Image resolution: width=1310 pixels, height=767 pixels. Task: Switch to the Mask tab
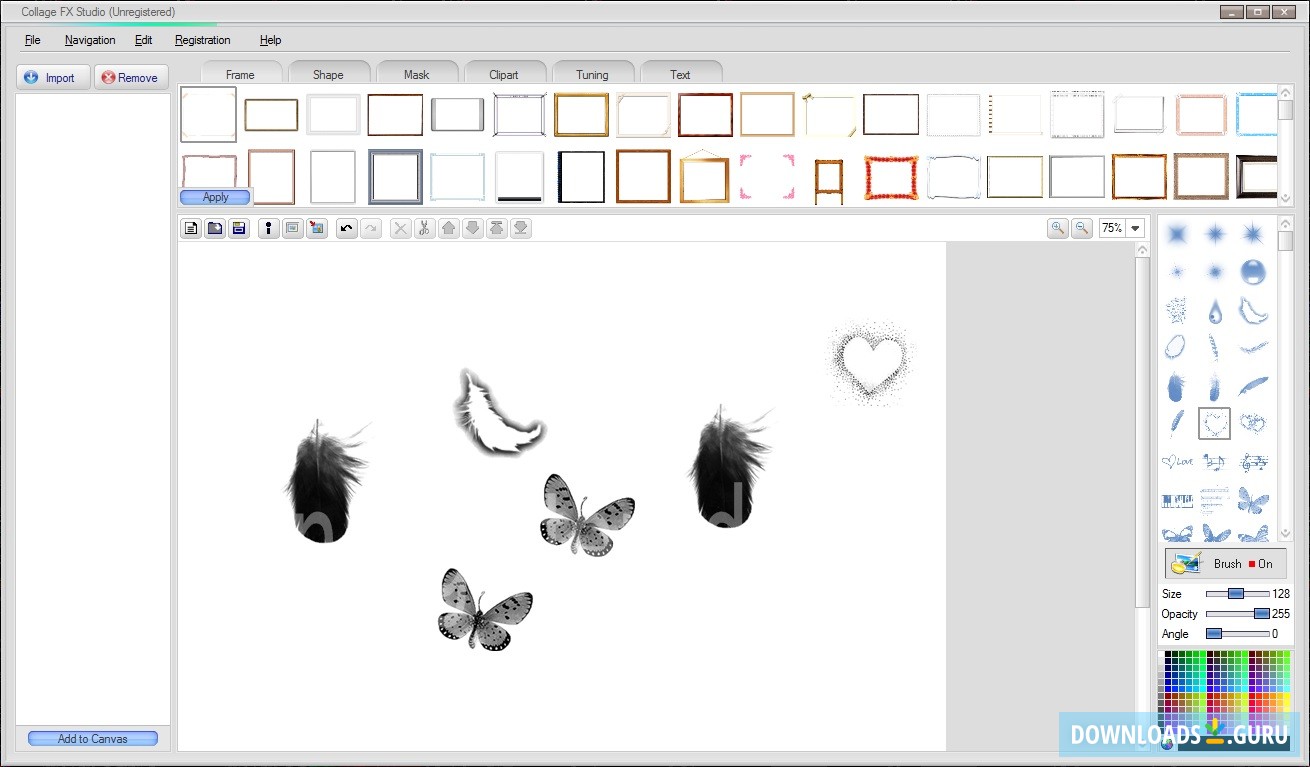417,73
